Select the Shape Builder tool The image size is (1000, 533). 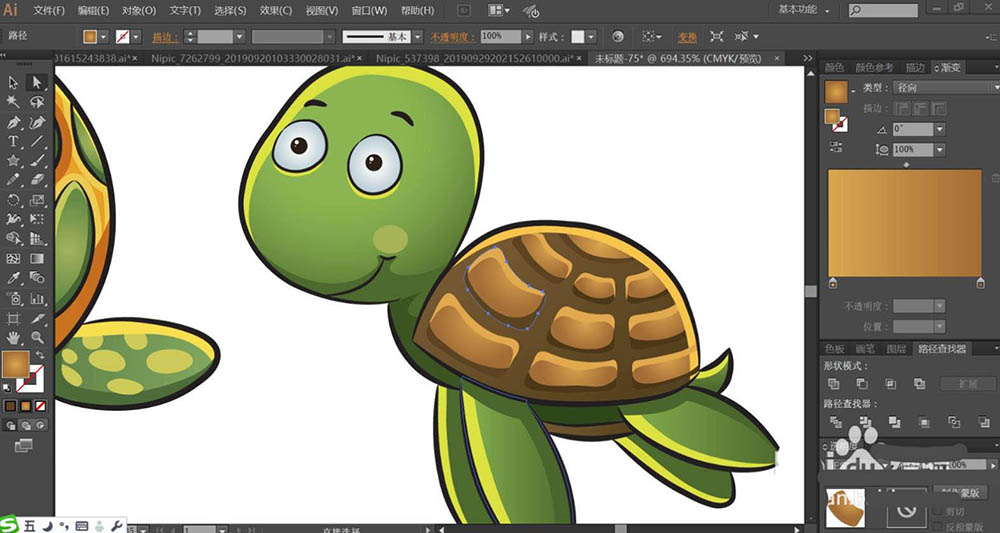[13, 239]
